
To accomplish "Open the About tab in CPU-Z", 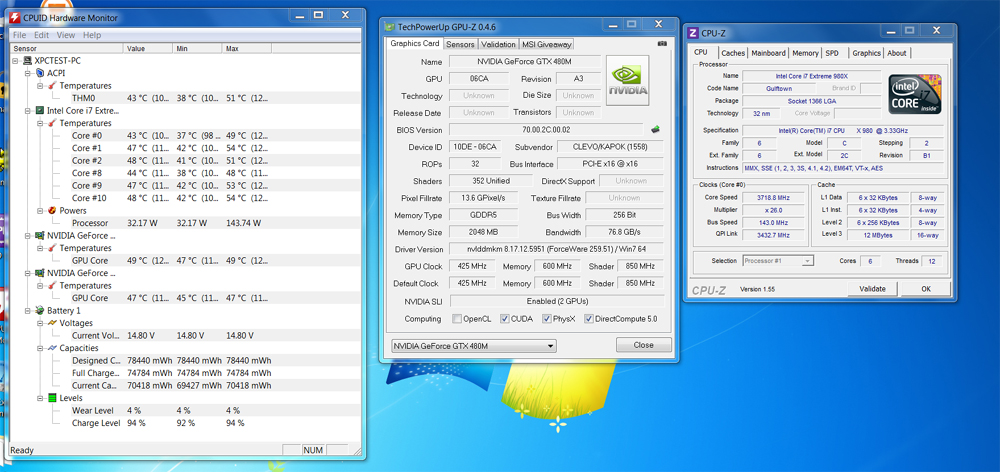I will (x=897, y=53).
